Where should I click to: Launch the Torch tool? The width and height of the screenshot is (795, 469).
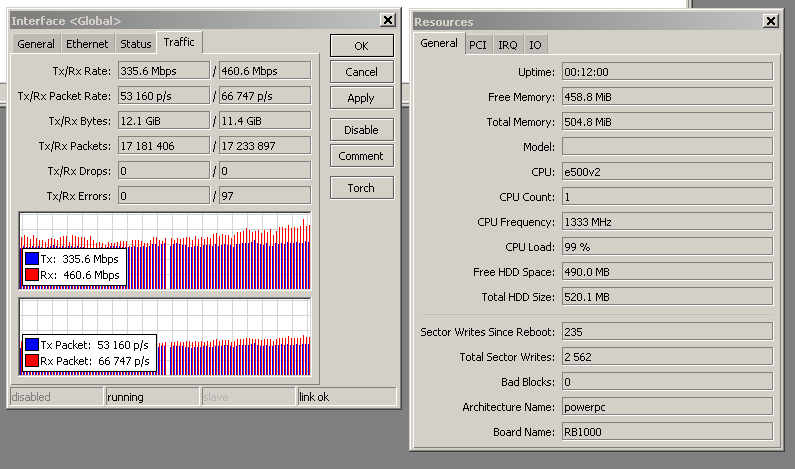tap(361, 188)
